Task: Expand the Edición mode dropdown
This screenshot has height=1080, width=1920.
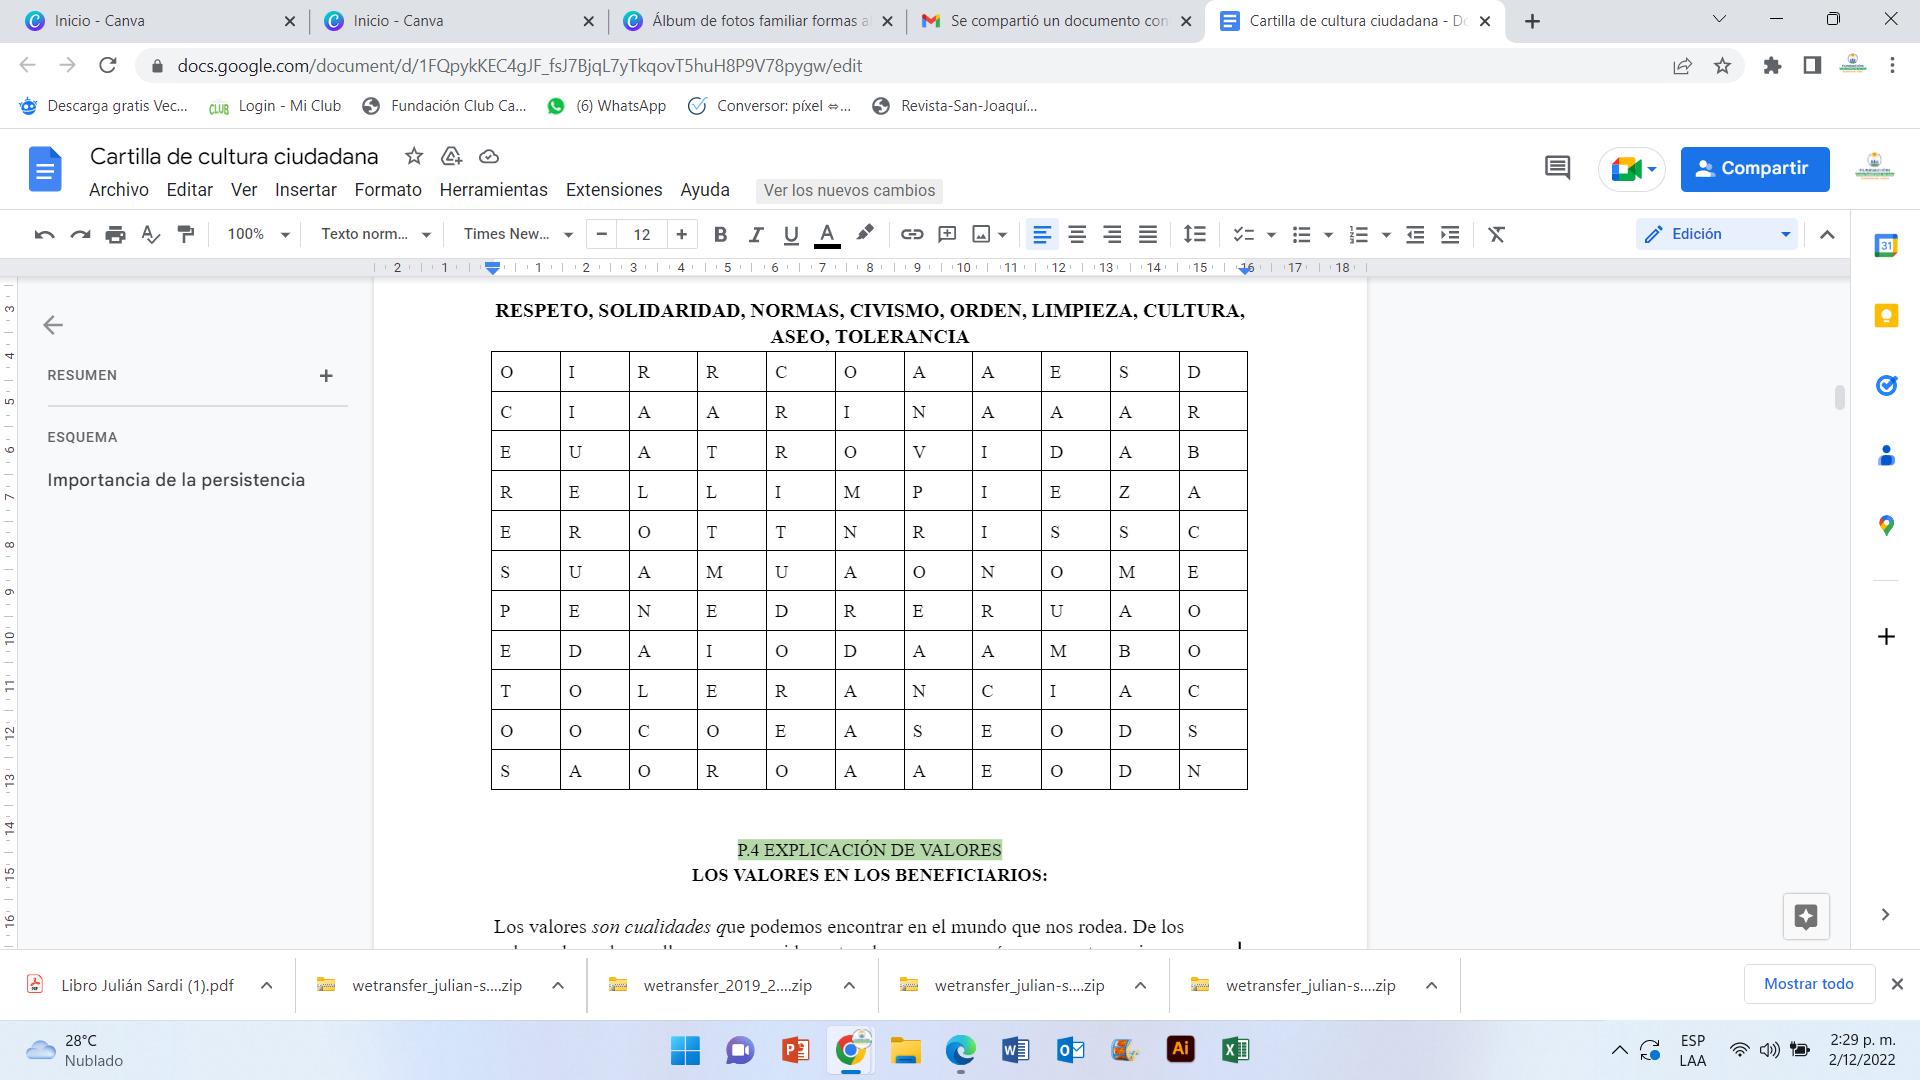Action: (1716, 234)
